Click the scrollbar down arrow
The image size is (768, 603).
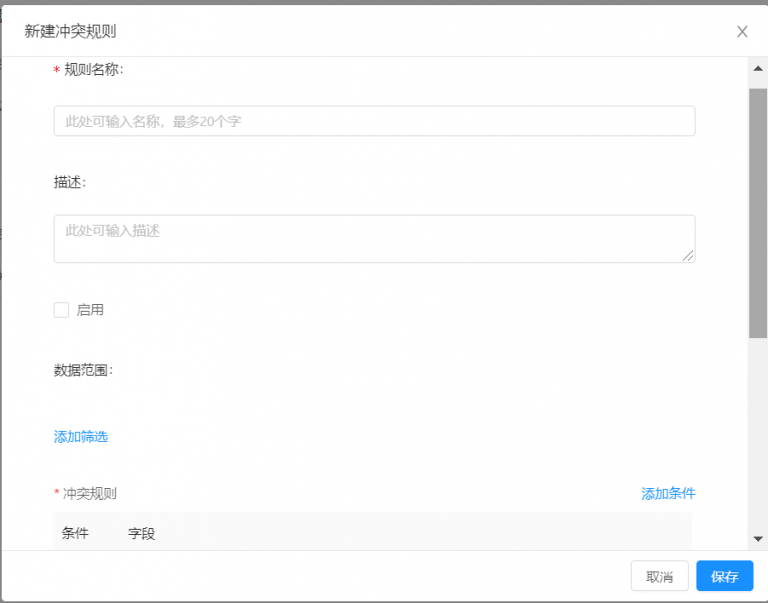click(758, 538)
